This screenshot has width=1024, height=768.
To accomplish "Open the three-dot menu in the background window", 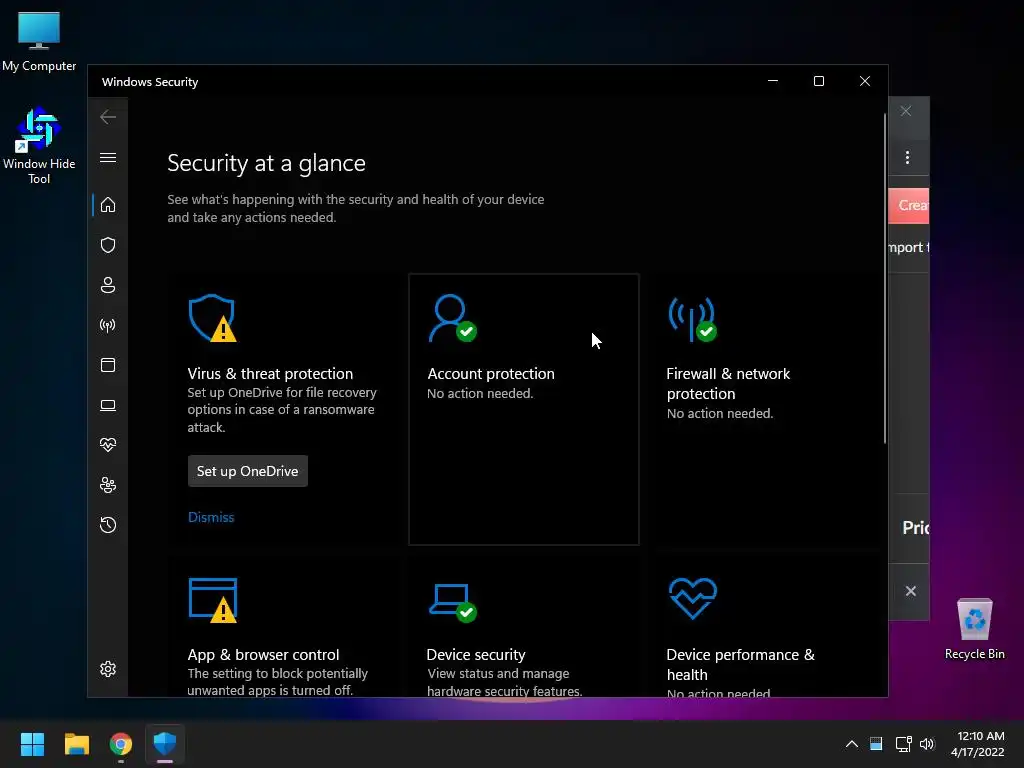I will (x=907, y=157).
